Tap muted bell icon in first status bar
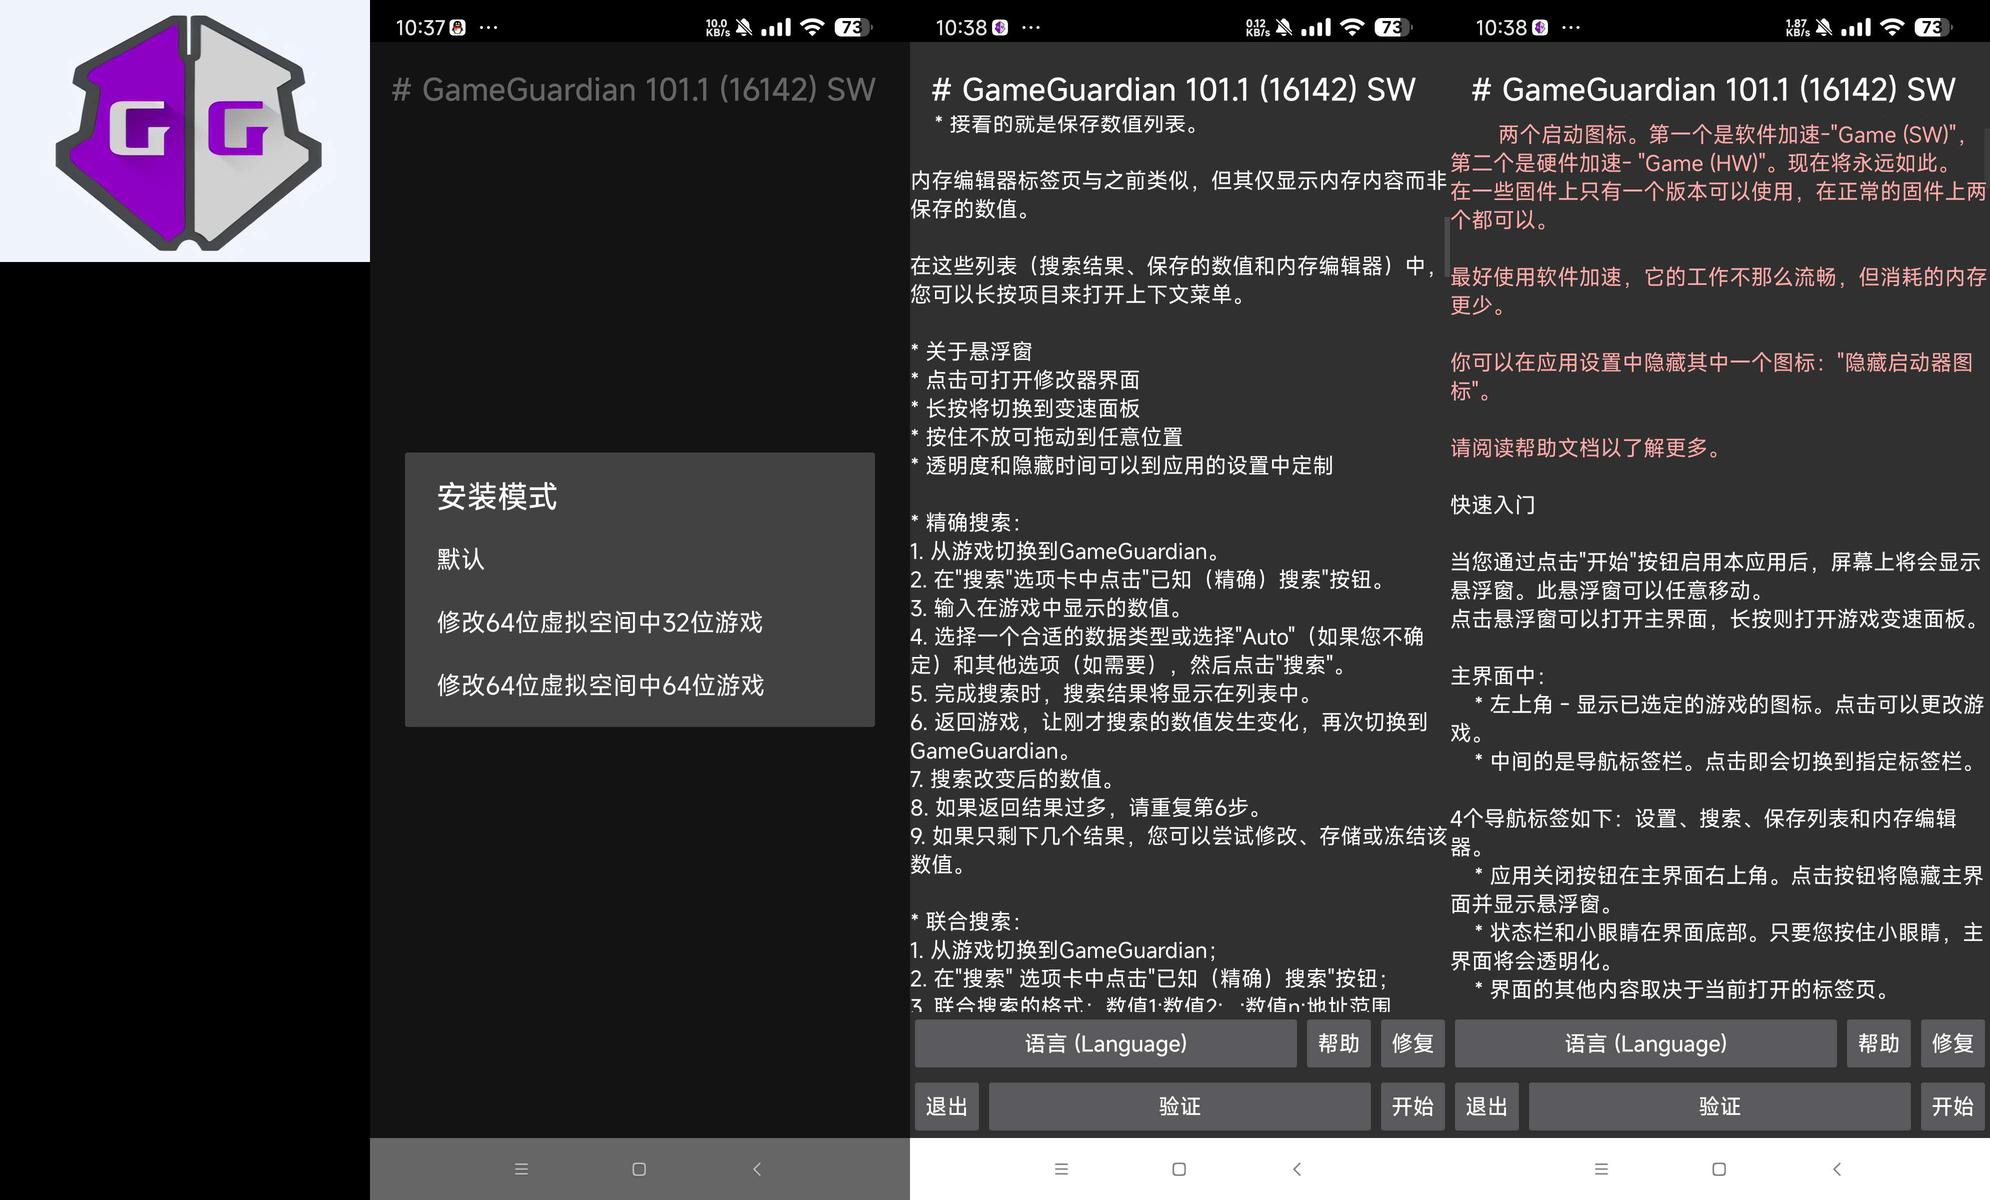Viewport: 1990px width, 1200px height. (744, 28)
